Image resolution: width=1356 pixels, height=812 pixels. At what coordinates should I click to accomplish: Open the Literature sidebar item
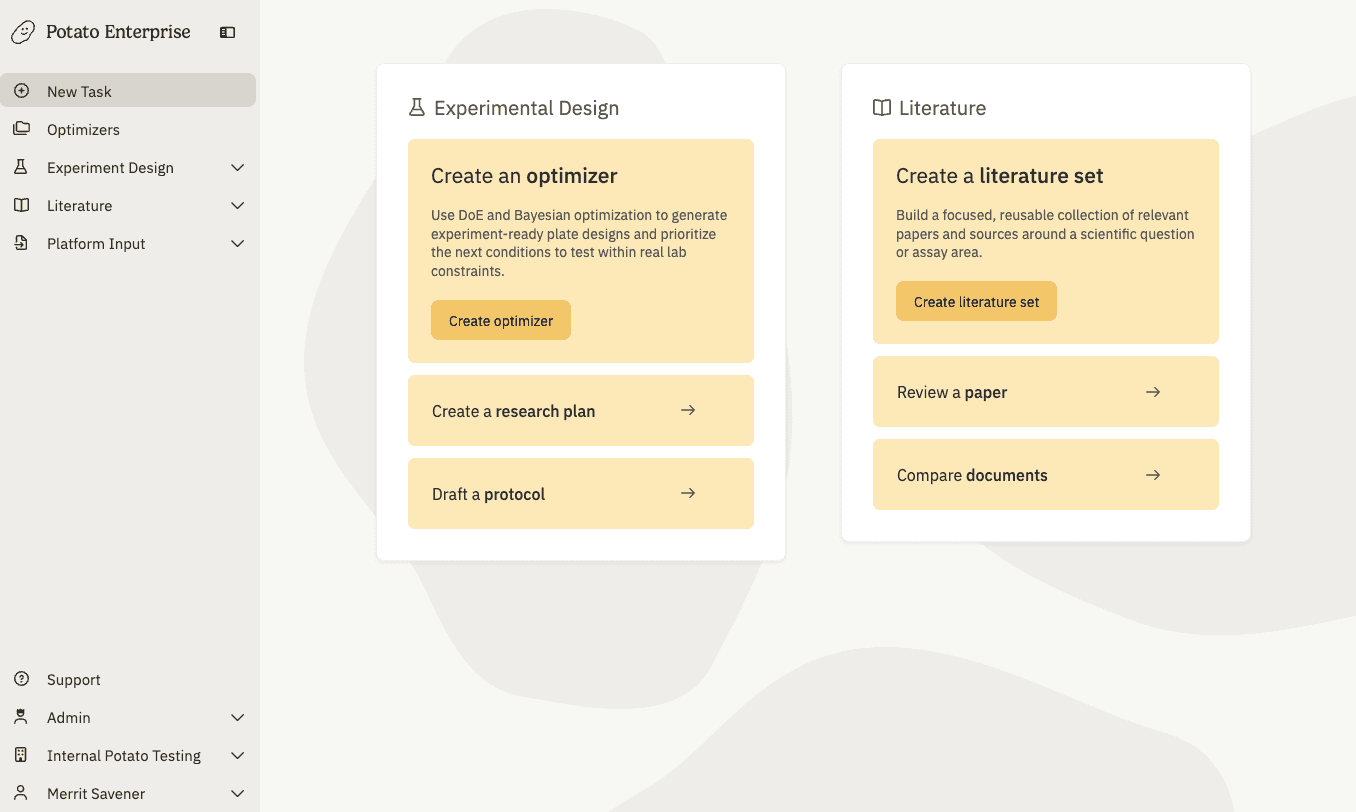coord(128,205)
